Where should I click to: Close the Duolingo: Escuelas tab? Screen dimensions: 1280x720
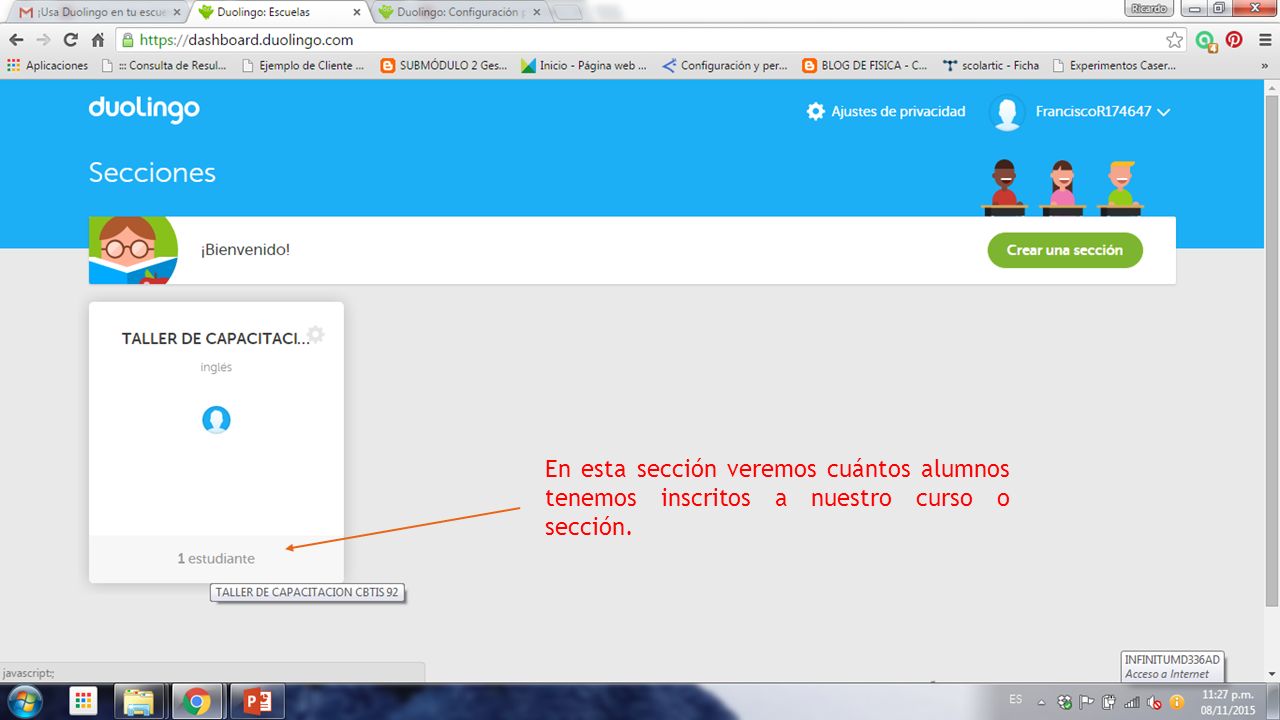357,12
